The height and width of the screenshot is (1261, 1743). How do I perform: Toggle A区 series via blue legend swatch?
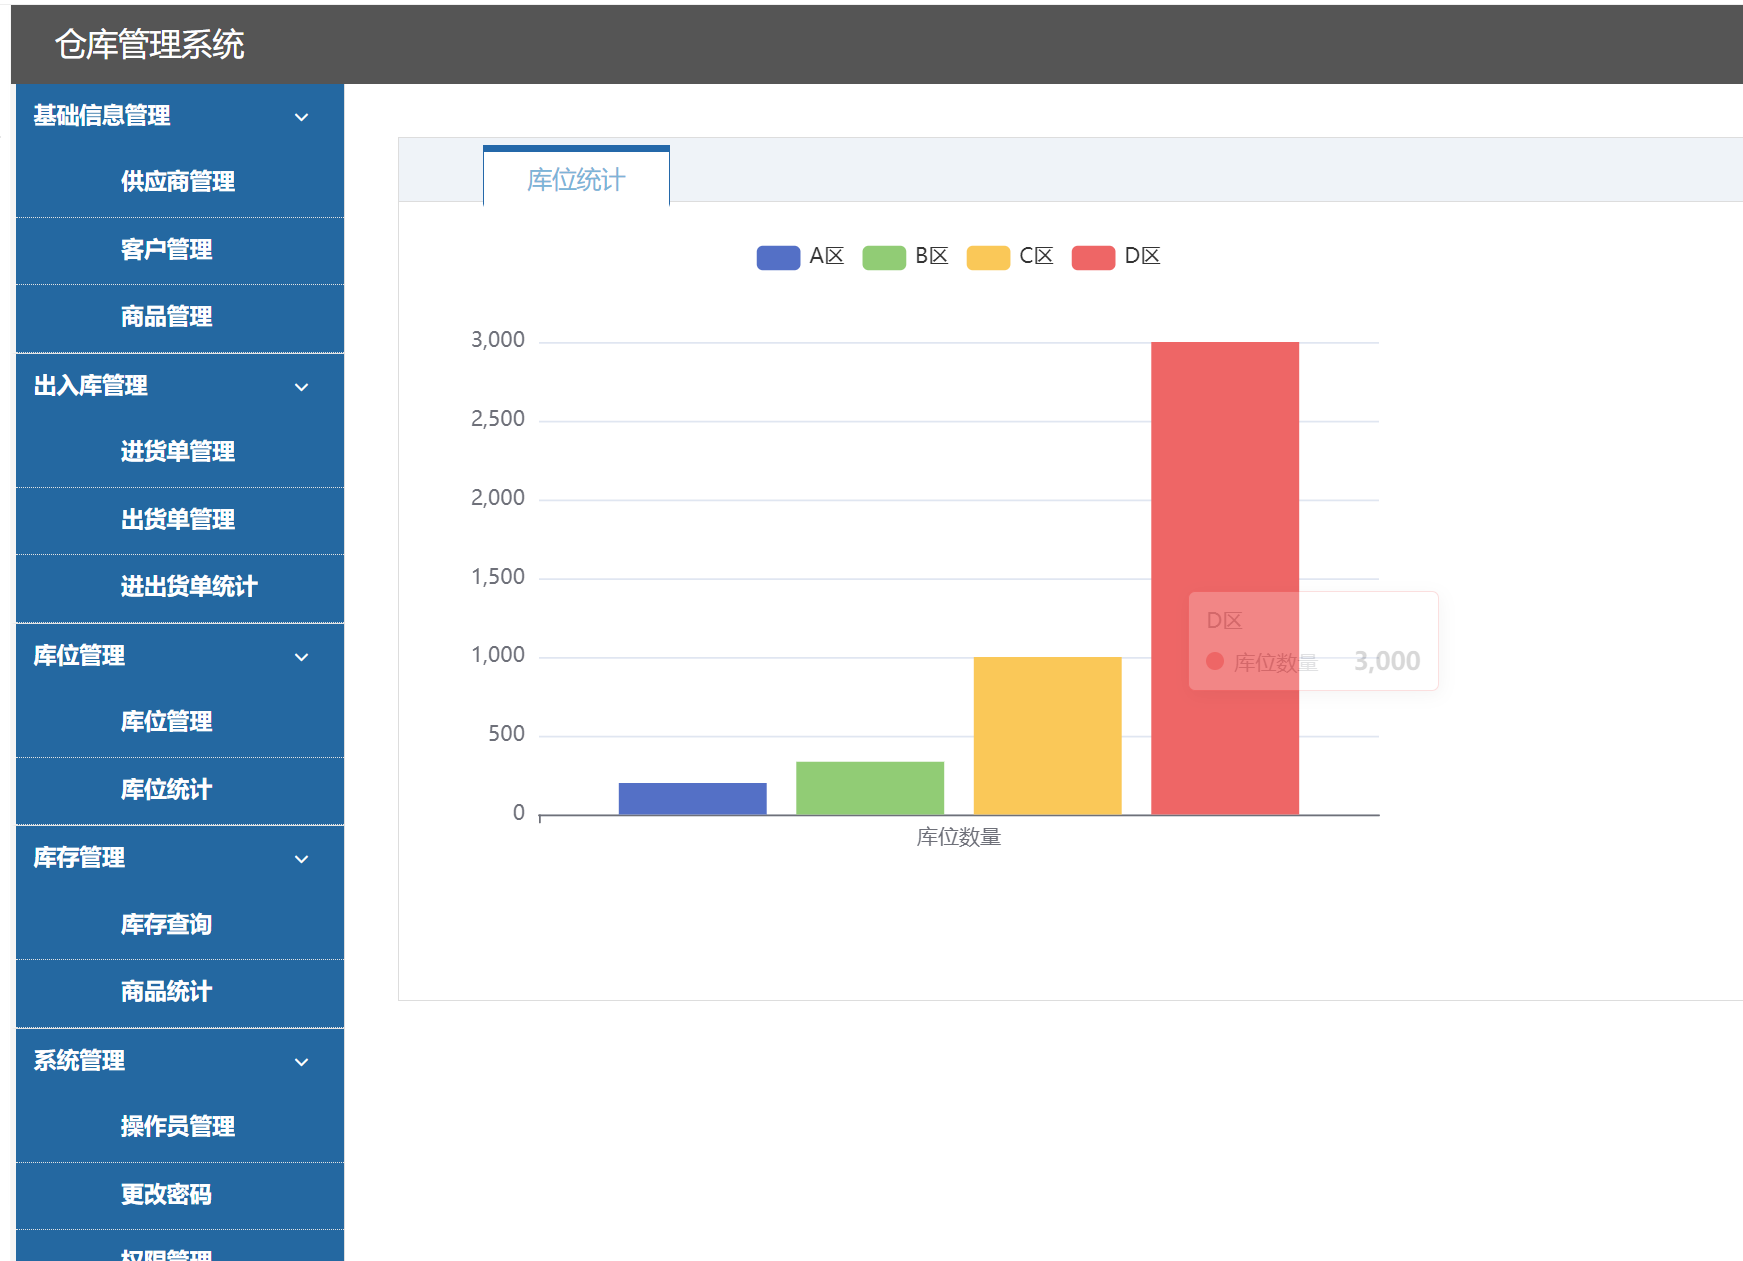[778, 257]
